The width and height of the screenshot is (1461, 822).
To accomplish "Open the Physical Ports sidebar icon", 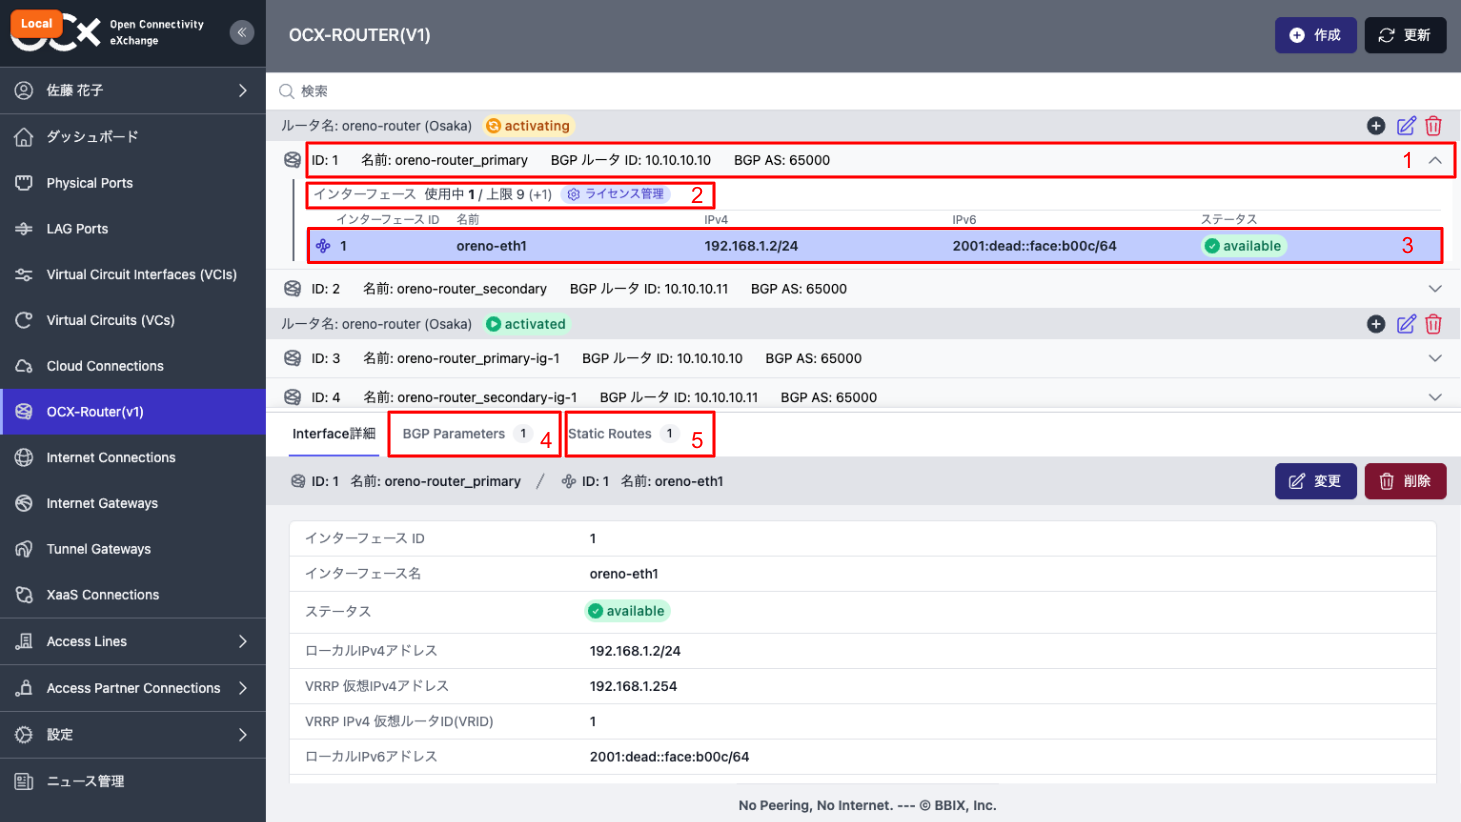I will pos(24,183).
